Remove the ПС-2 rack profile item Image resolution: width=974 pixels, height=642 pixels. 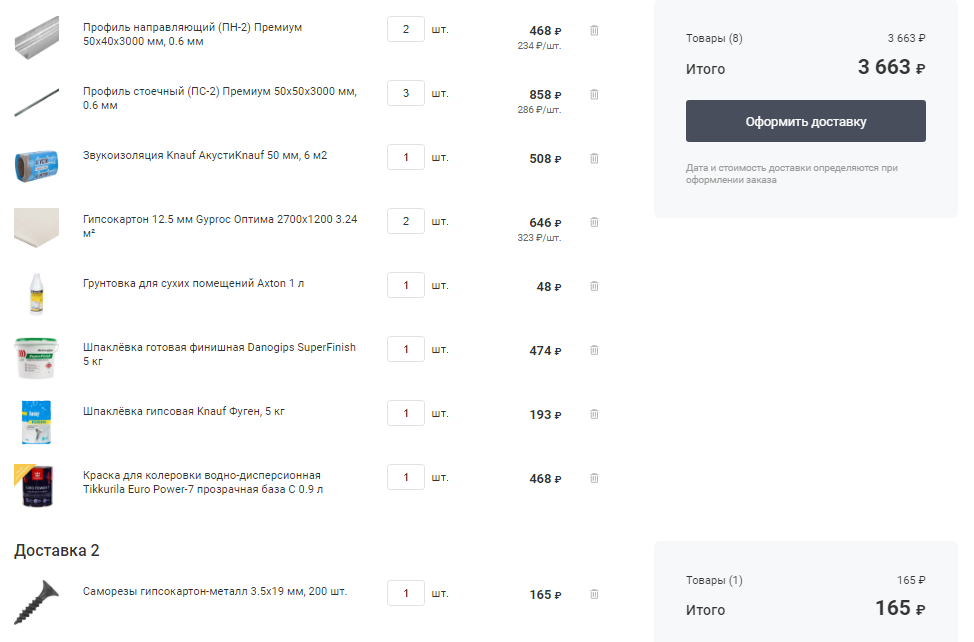(594, 94)
